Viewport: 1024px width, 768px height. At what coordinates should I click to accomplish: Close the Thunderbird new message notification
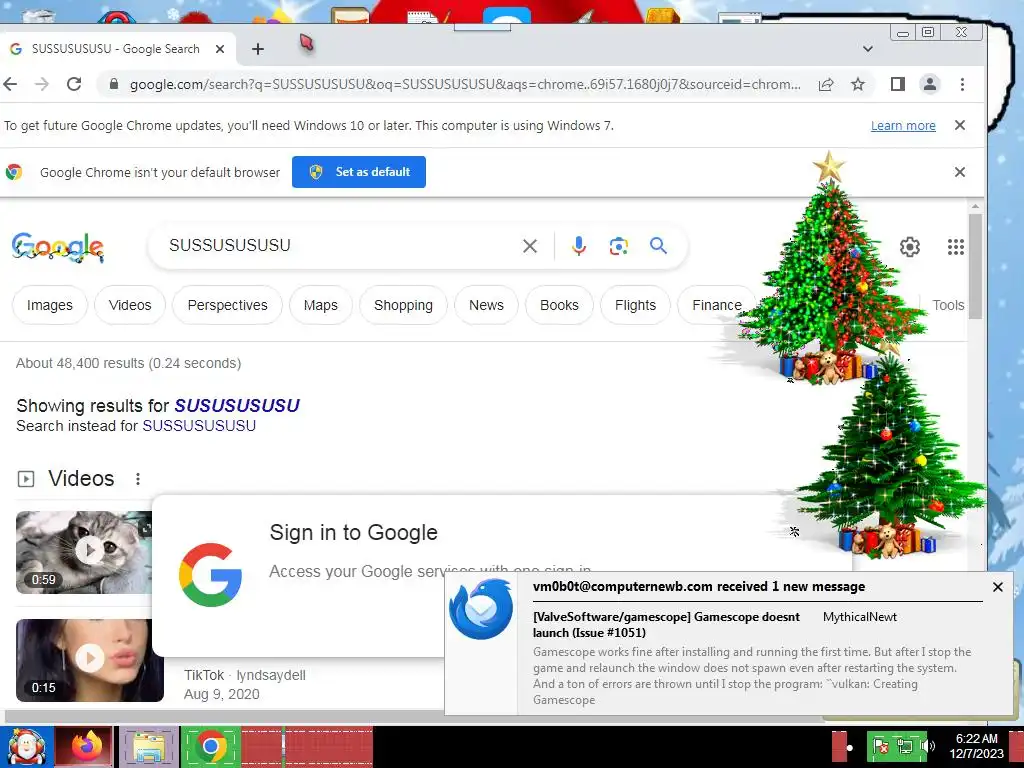click(997, 587)
